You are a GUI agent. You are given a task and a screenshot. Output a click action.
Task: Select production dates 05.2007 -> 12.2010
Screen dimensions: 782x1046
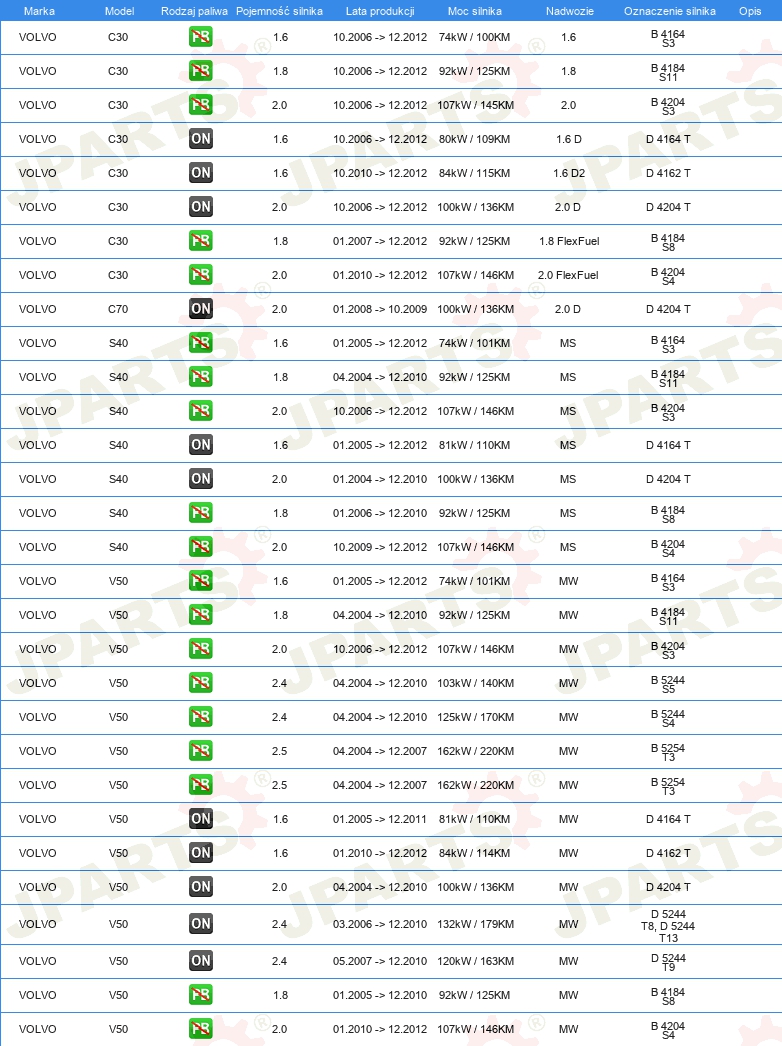coord(380,961)
